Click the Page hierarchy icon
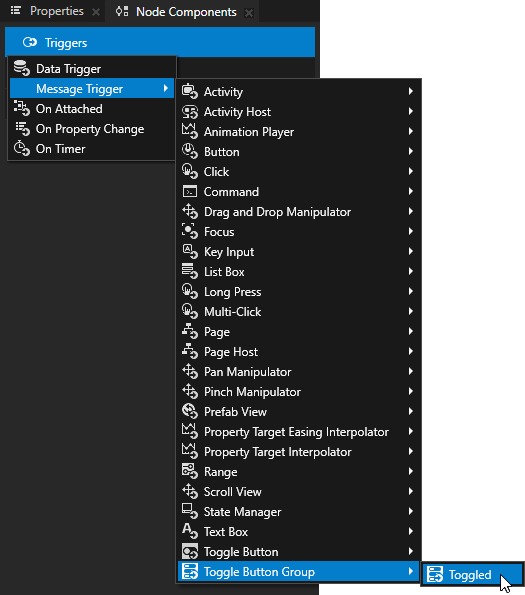The height and width of the screenshot is (595, 525). [190, 331]
